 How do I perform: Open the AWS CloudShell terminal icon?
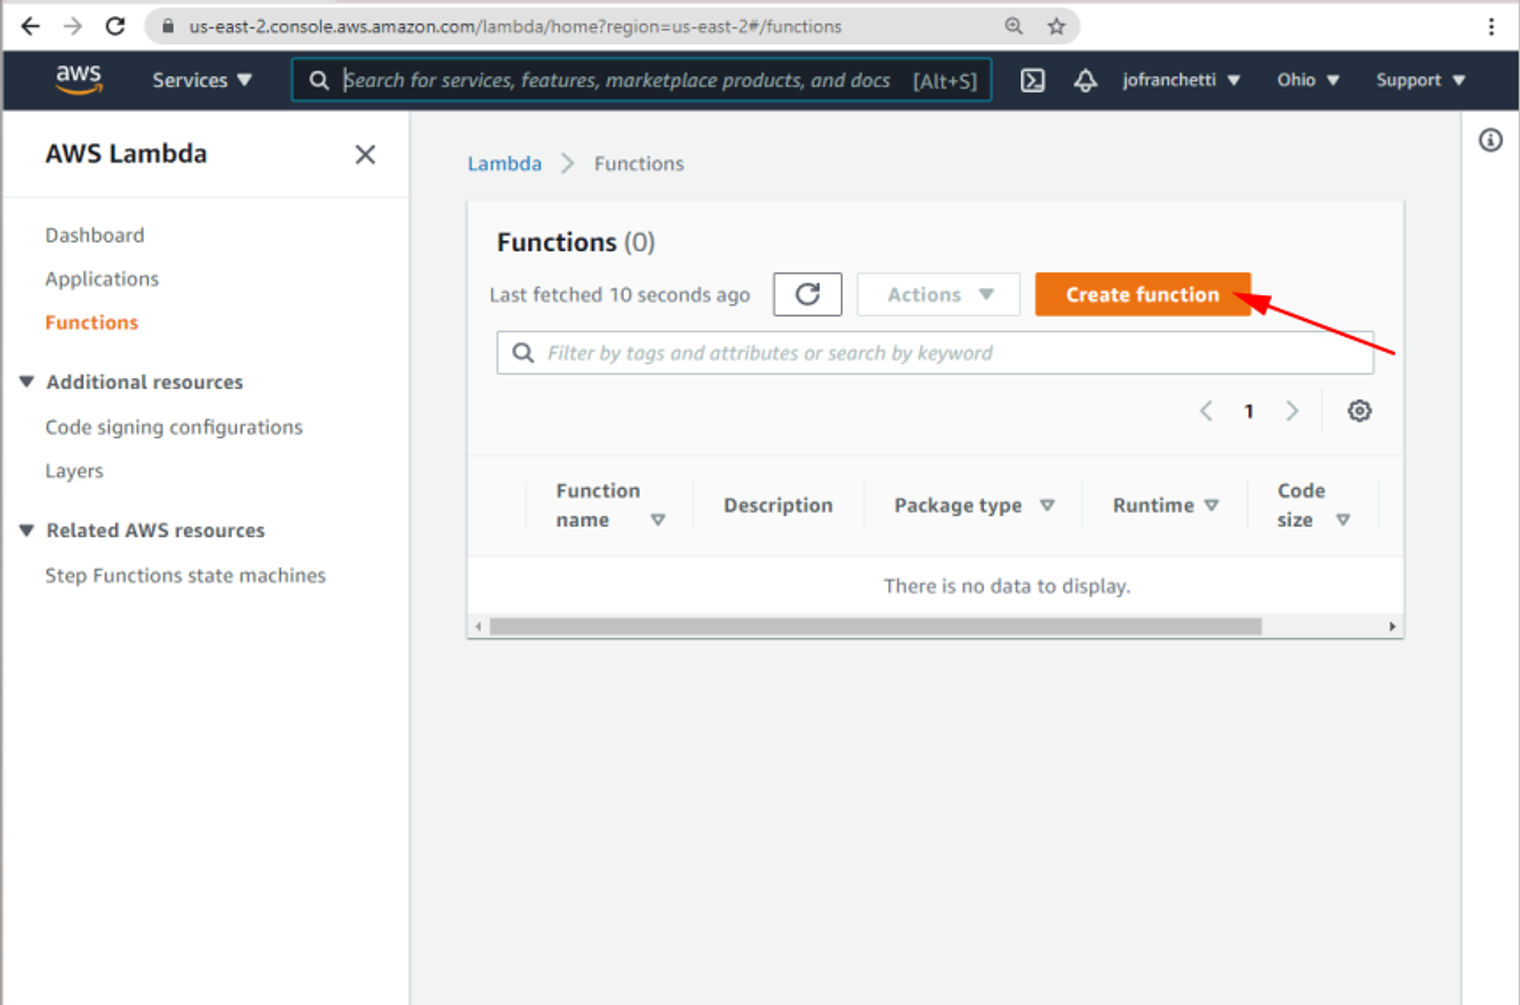pyautogui.click(x=1033, y=80)
